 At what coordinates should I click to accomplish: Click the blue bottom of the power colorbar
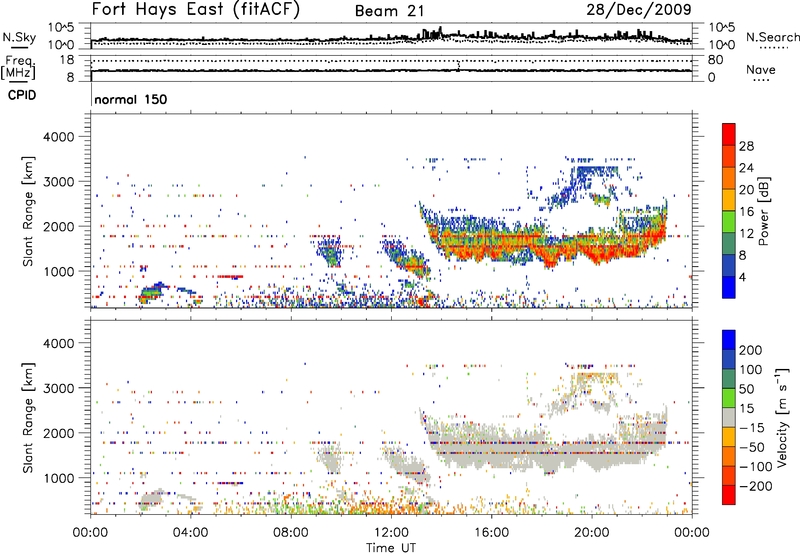729,289
